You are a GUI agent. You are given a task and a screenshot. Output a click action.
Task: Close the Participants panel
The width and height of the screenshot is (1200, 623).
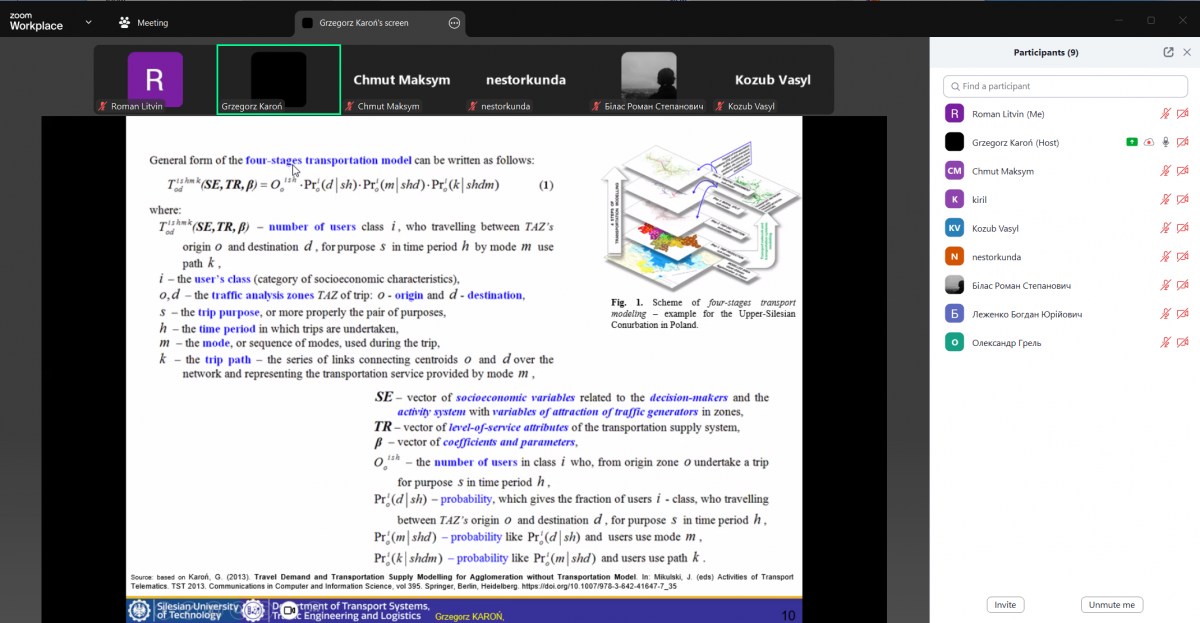coord(1186,52)
